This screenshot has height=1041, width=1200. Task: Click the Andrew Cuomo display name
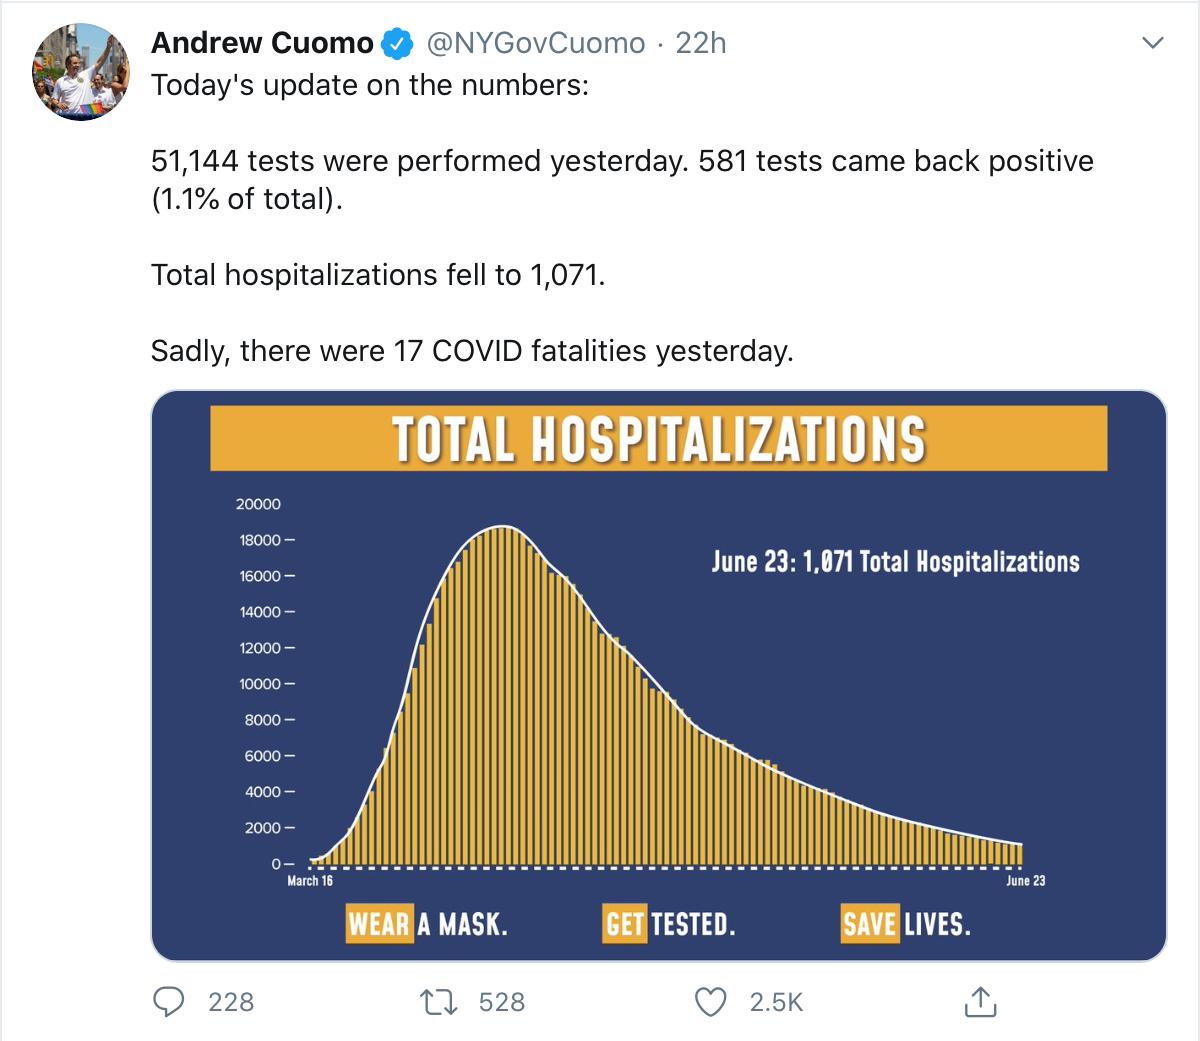[262, 44]
